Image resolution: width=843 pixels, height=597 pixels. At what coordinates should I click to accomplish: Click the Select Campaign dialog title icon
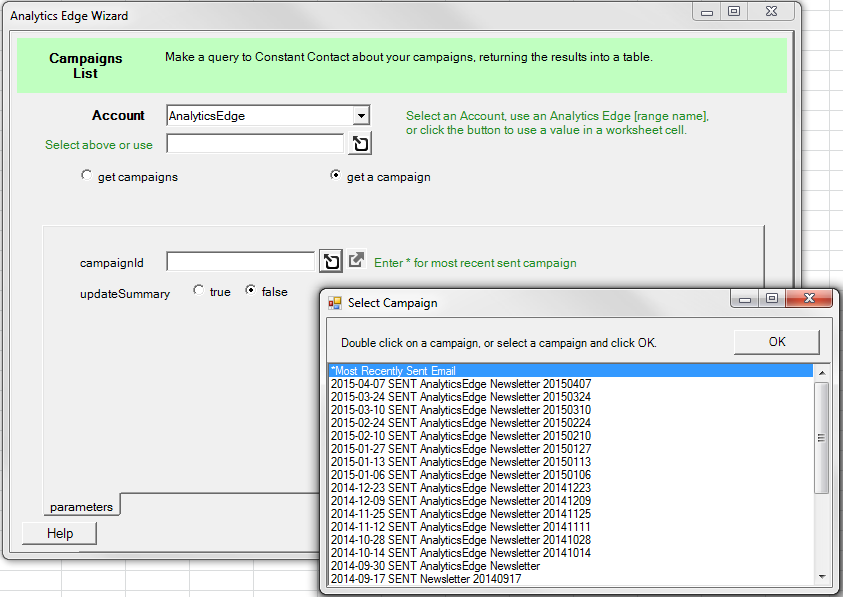(334, 303)
